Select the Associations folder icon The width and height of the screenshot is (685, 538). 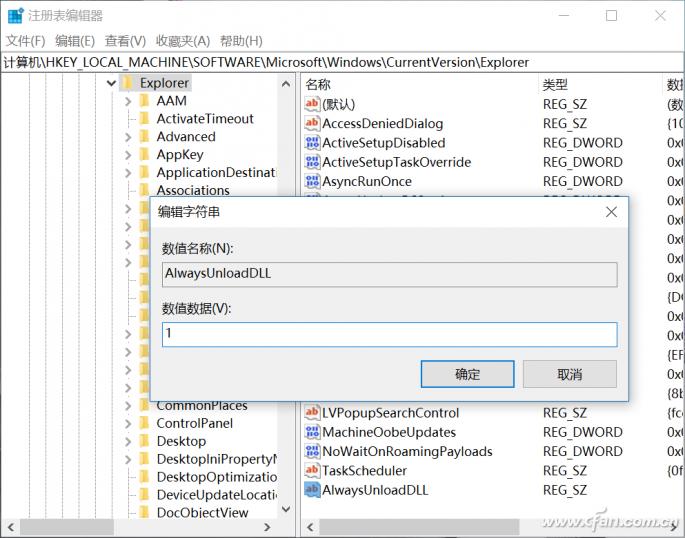[144, 190]
